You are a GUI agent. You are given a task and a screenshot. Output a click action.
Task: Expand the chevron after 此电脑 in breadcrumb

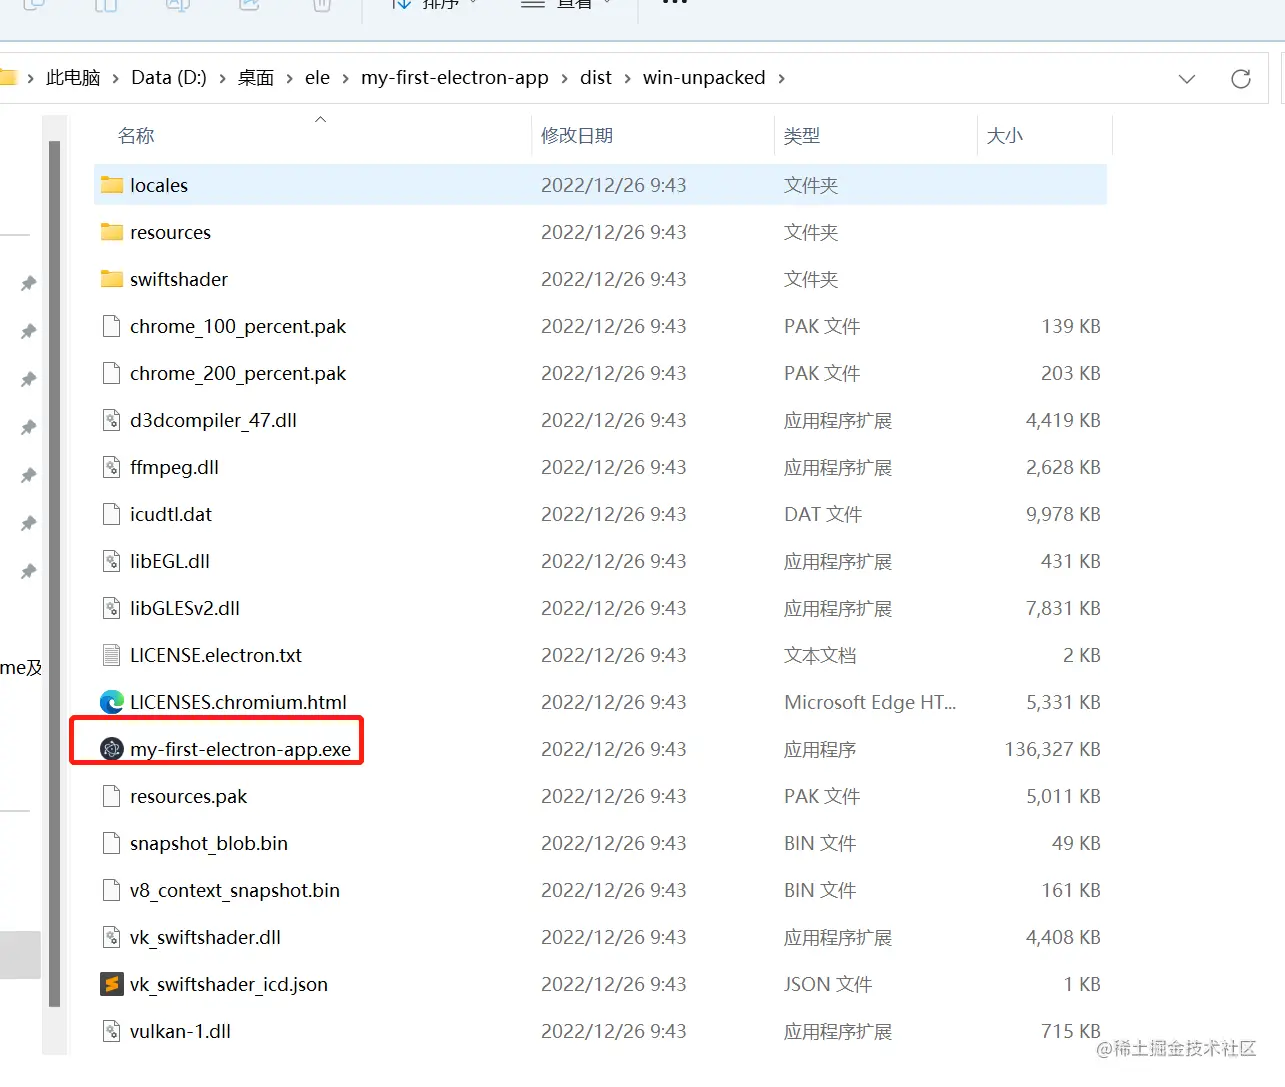116,78
